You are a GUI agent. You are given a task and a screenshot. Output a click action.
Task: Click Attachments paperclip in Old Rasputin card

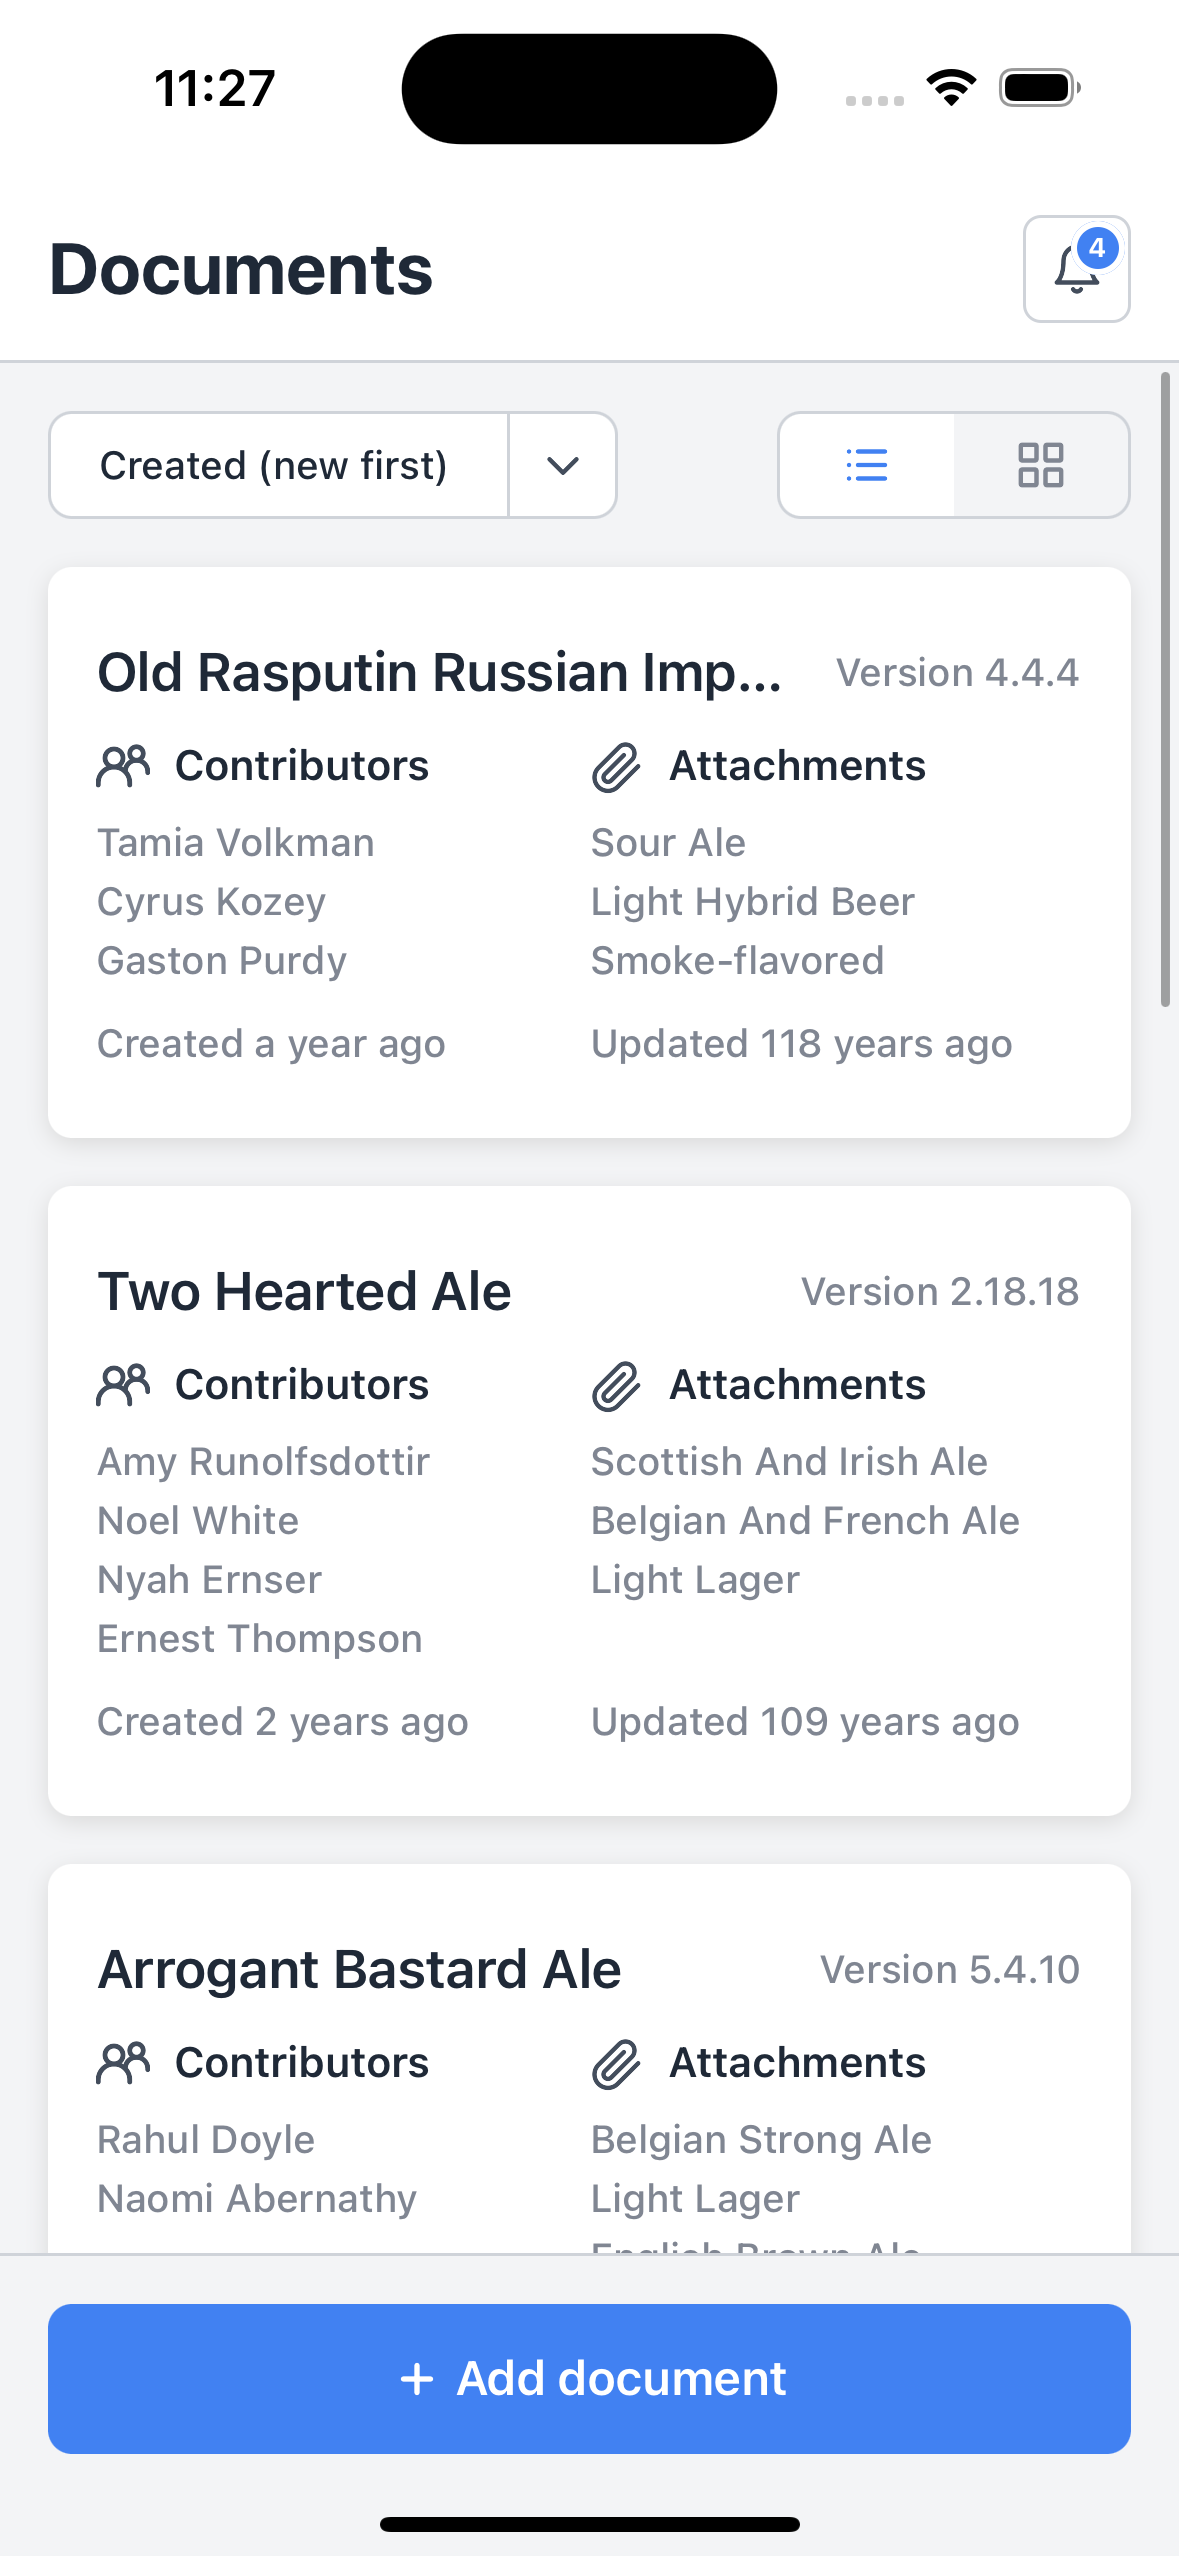pos(616,767)
